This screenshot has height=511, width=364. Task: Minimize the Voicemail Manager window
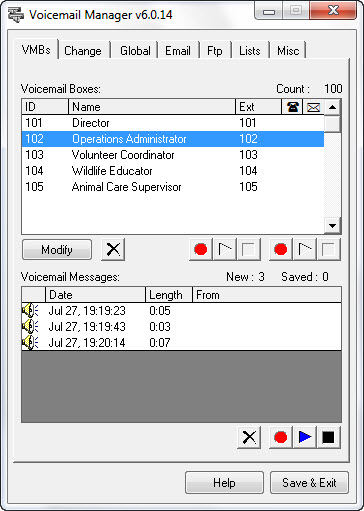269,12
